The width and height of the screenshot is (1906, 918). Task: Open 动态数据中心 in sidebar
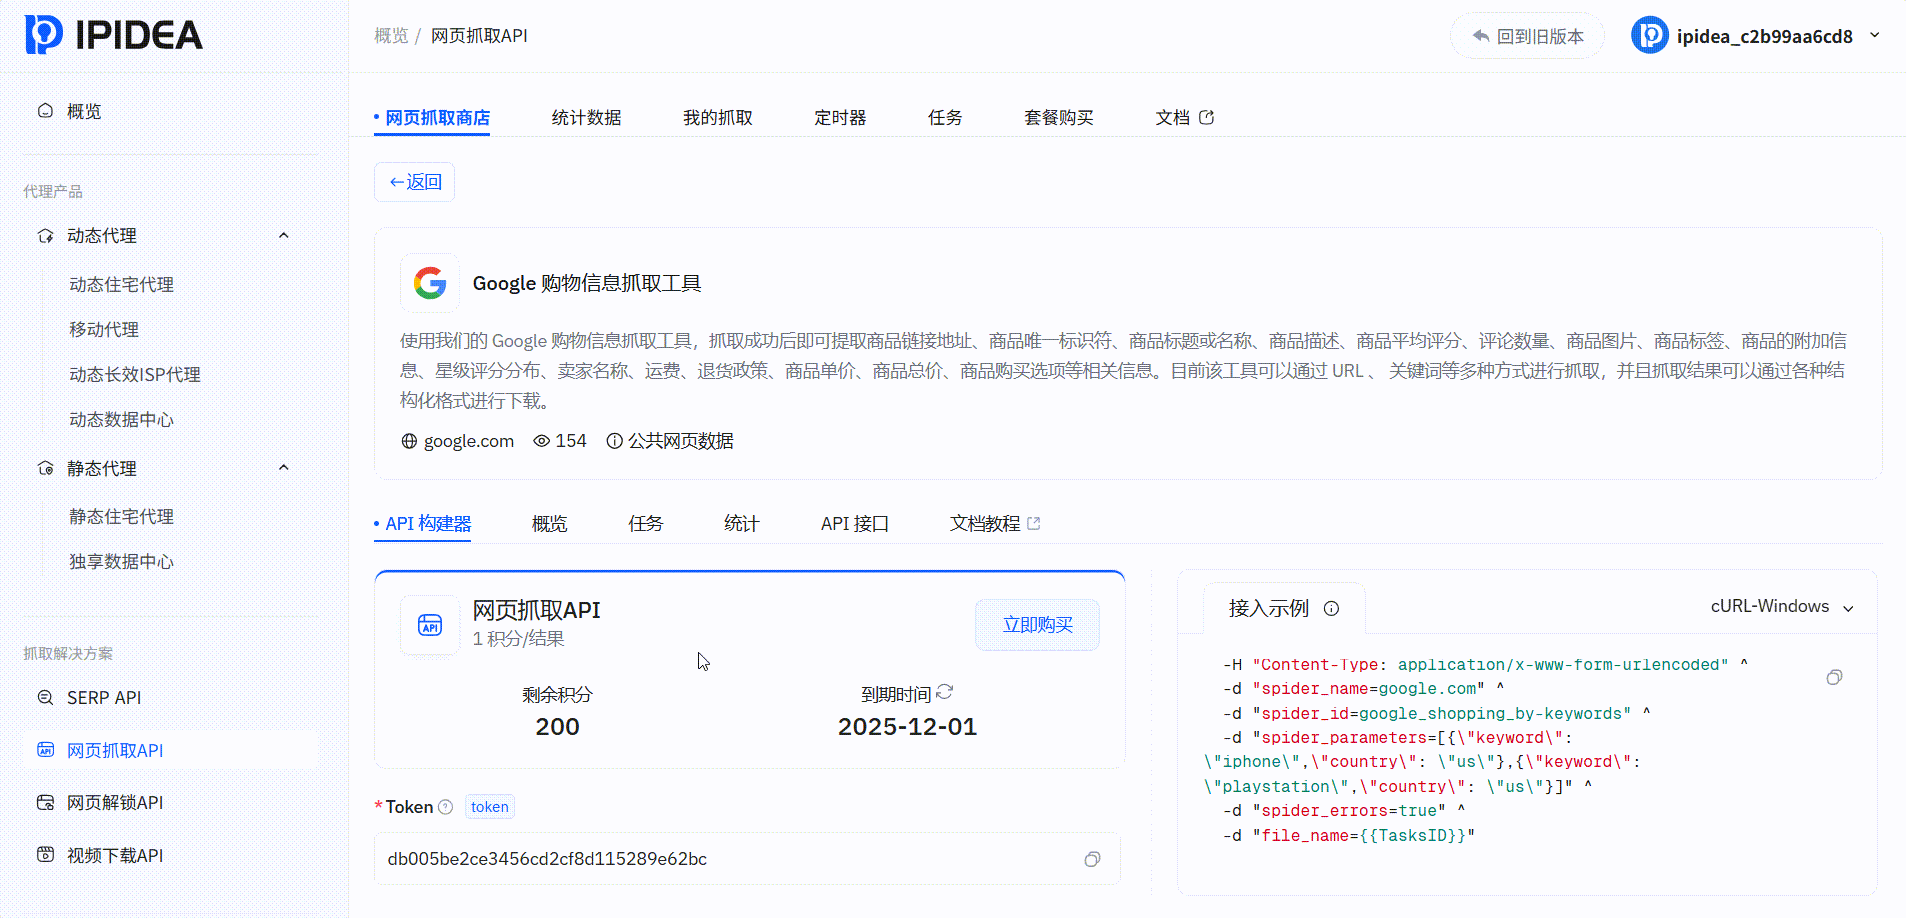coord(121,420)
